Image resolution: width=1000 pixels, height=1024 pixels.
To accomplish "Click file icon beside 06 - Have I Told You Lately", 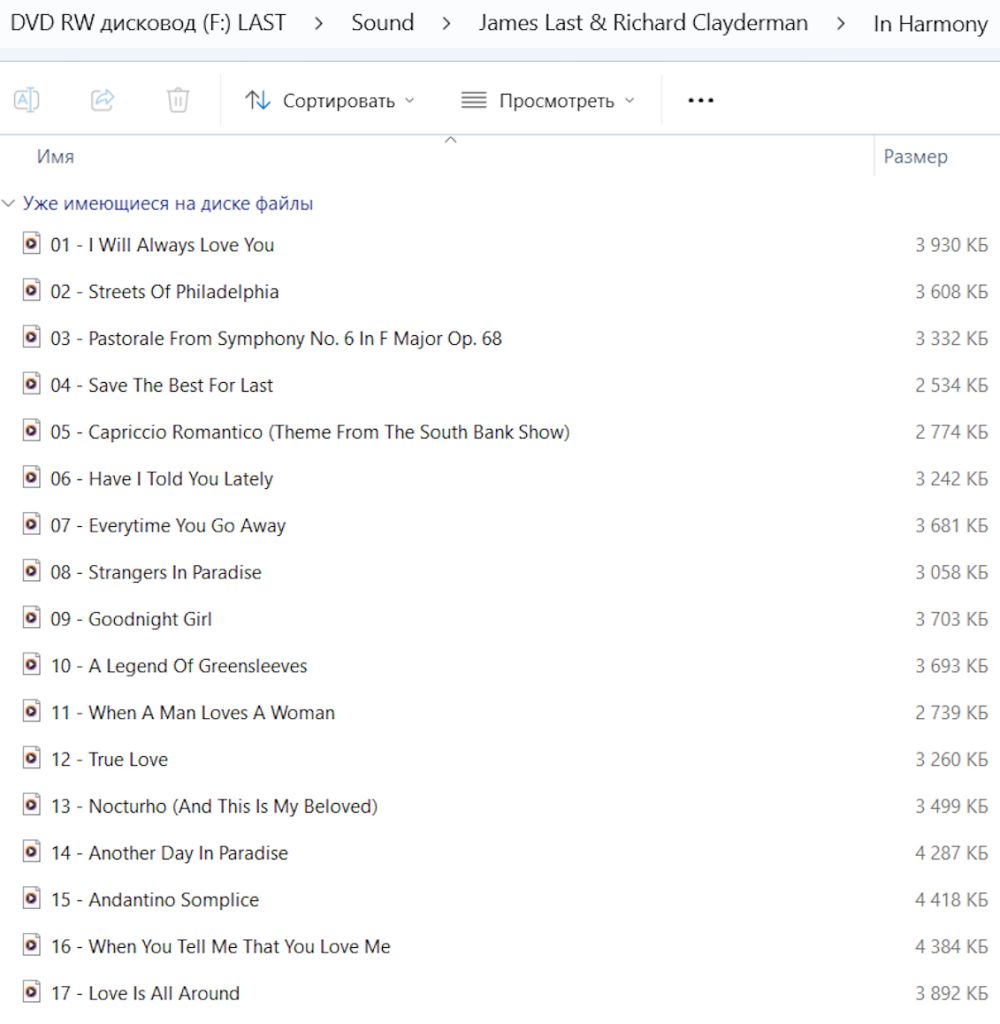I will click(x=31, y=477).
